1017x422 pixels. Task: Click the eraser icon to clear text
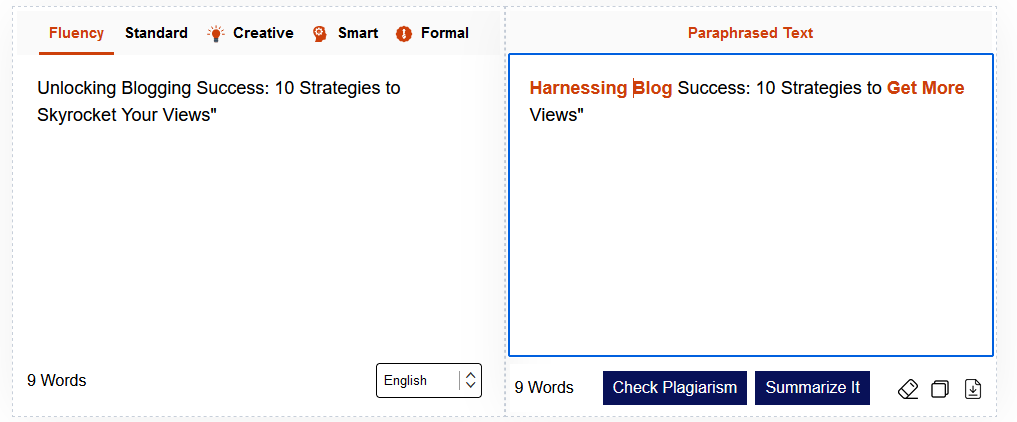[x=908, y=389]
